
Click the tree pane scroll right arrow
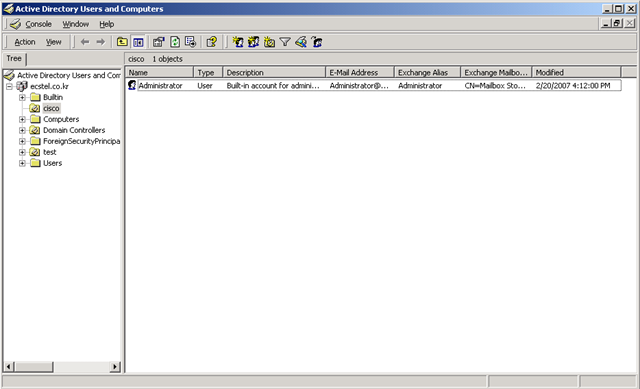click(116, 367)
